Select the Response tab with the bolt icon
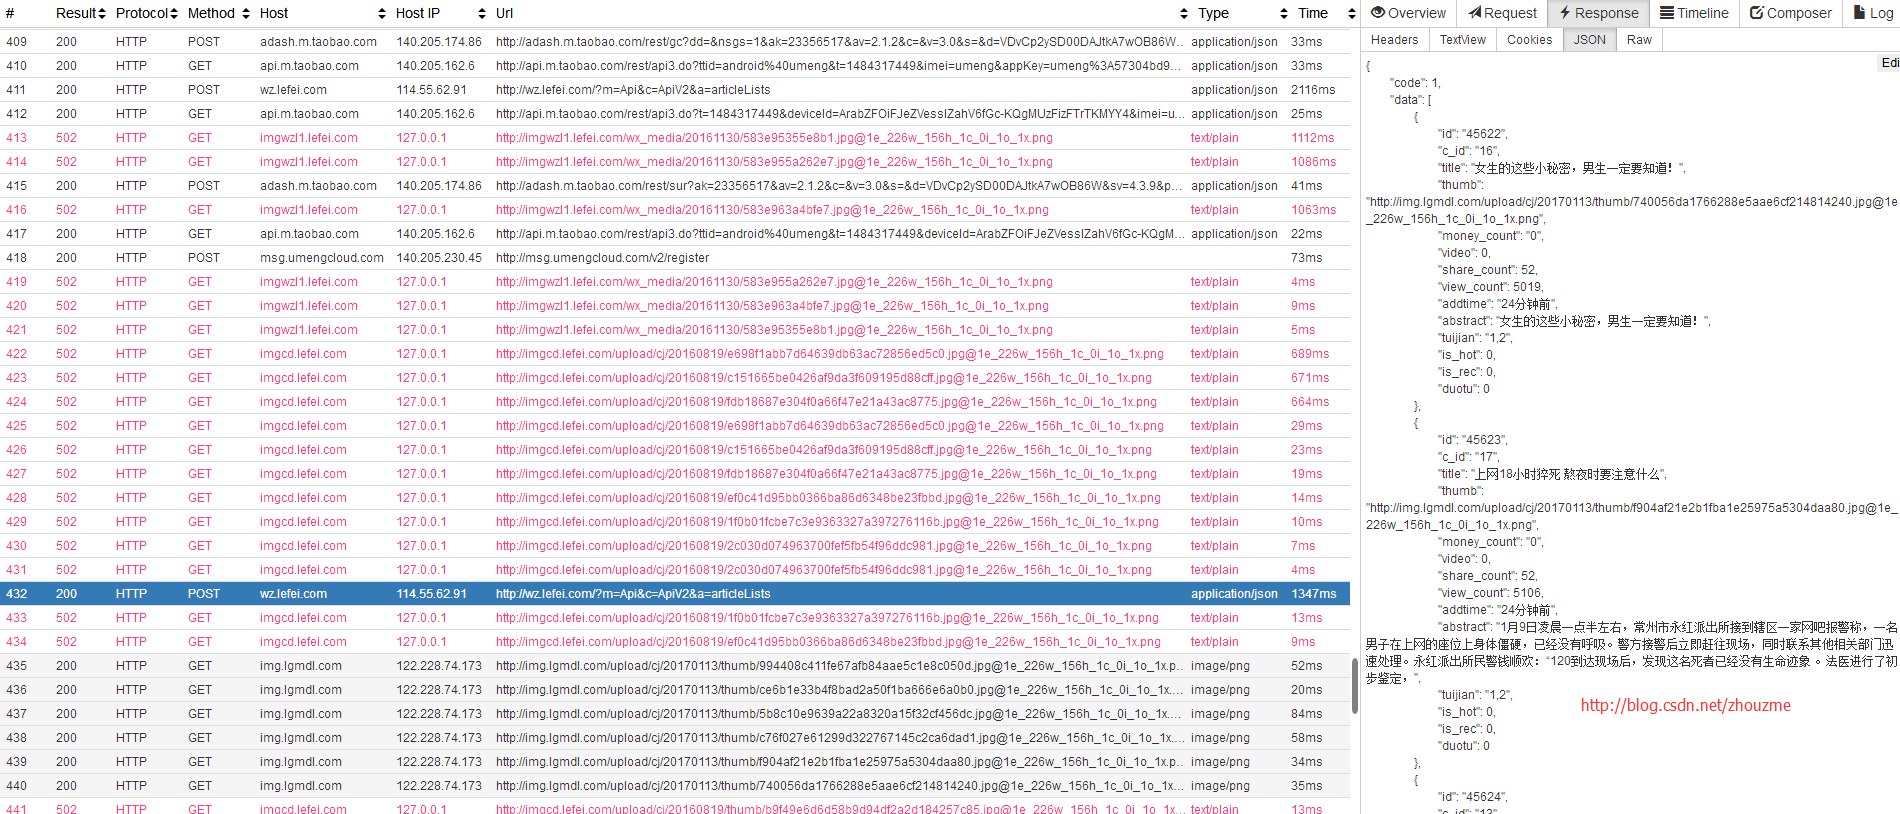The width and height of the screenshot is (1900, 814). [x=1599, y=13]
